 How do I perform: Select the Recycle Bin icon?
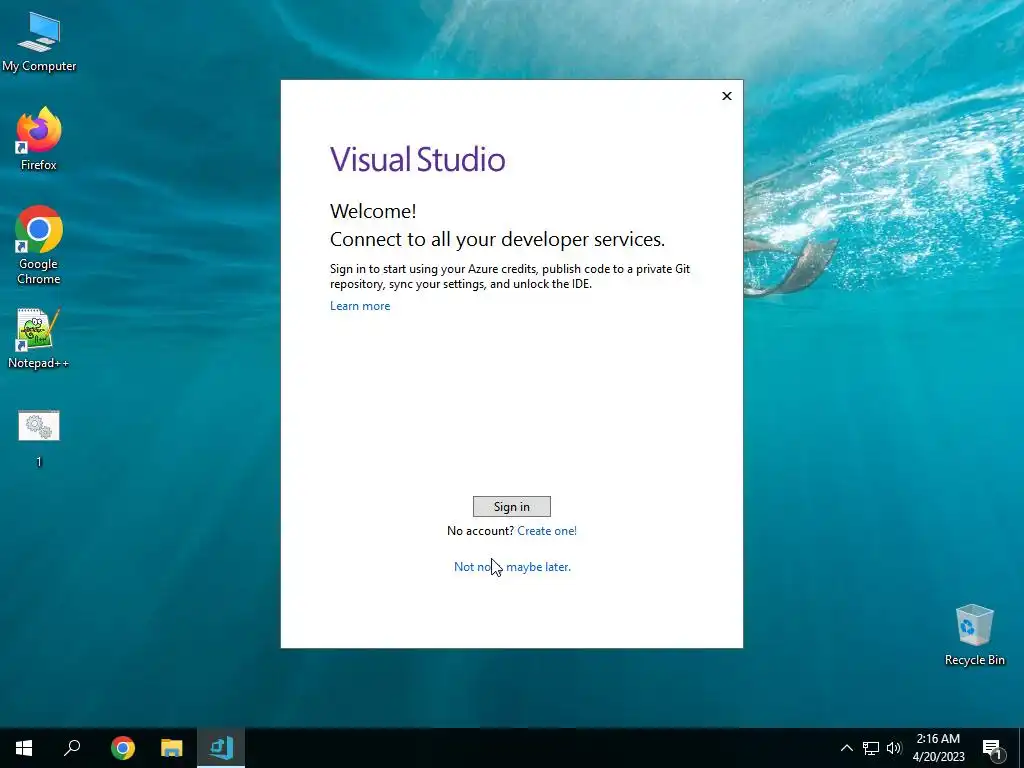click(974, 635)
